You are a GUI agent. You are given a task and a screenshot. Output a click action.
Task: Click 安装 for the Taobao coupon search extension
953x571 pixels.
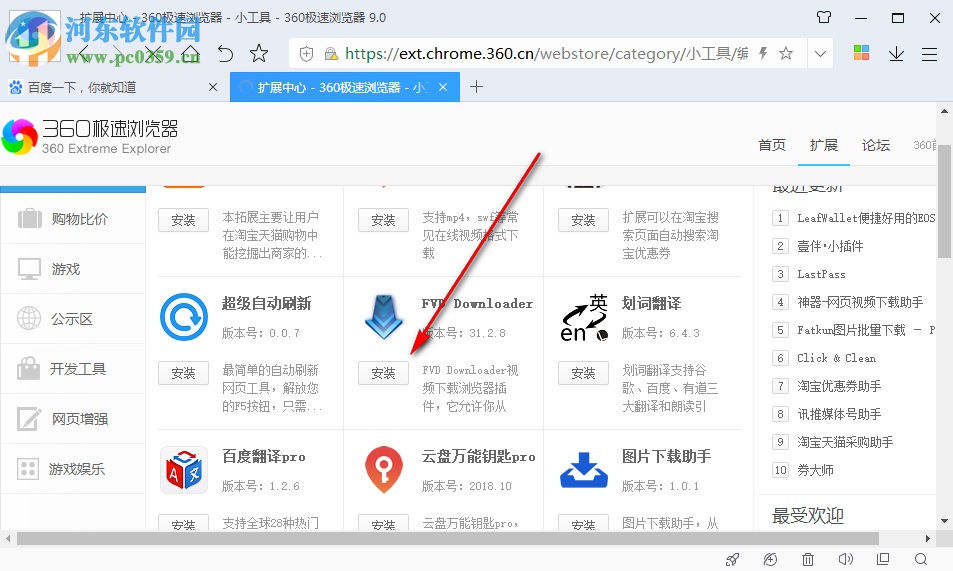tap(583, 220)
